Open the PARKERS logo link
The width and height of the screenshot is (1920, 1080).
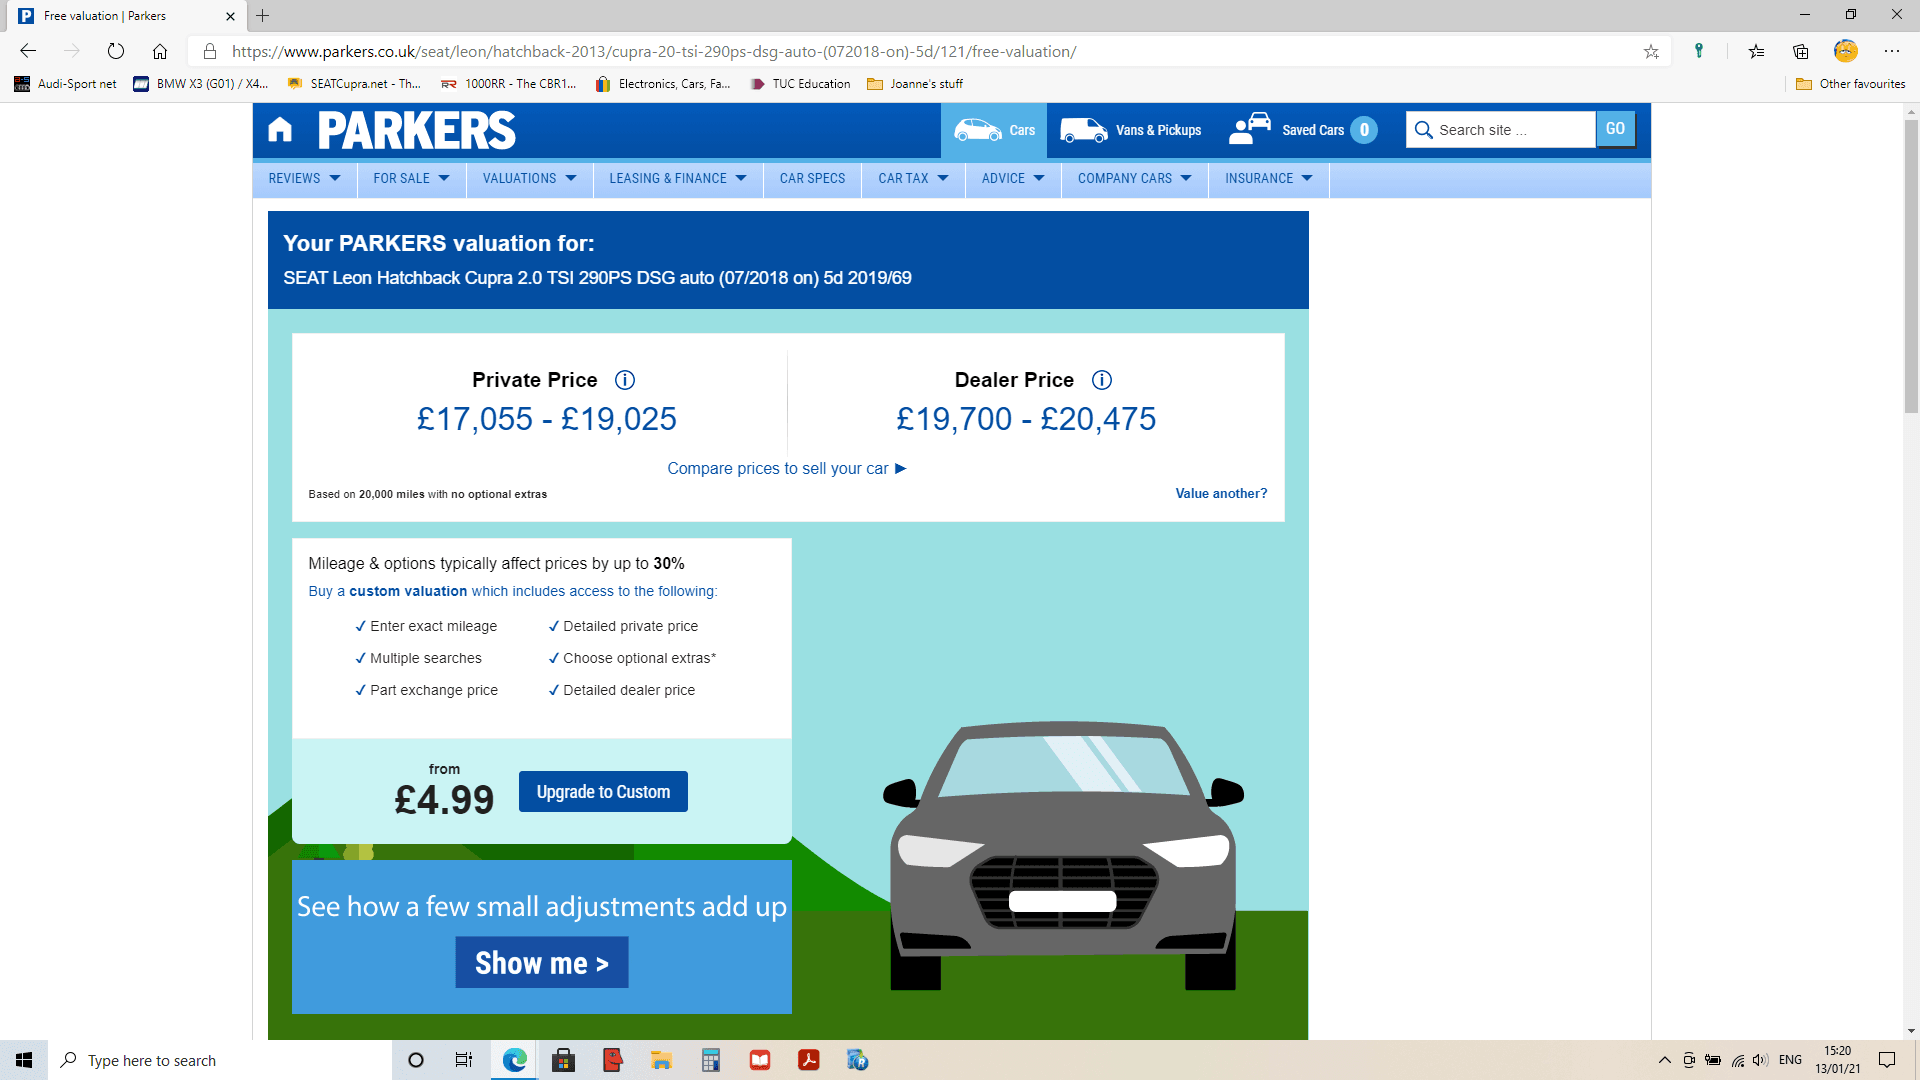click(417, 130)
